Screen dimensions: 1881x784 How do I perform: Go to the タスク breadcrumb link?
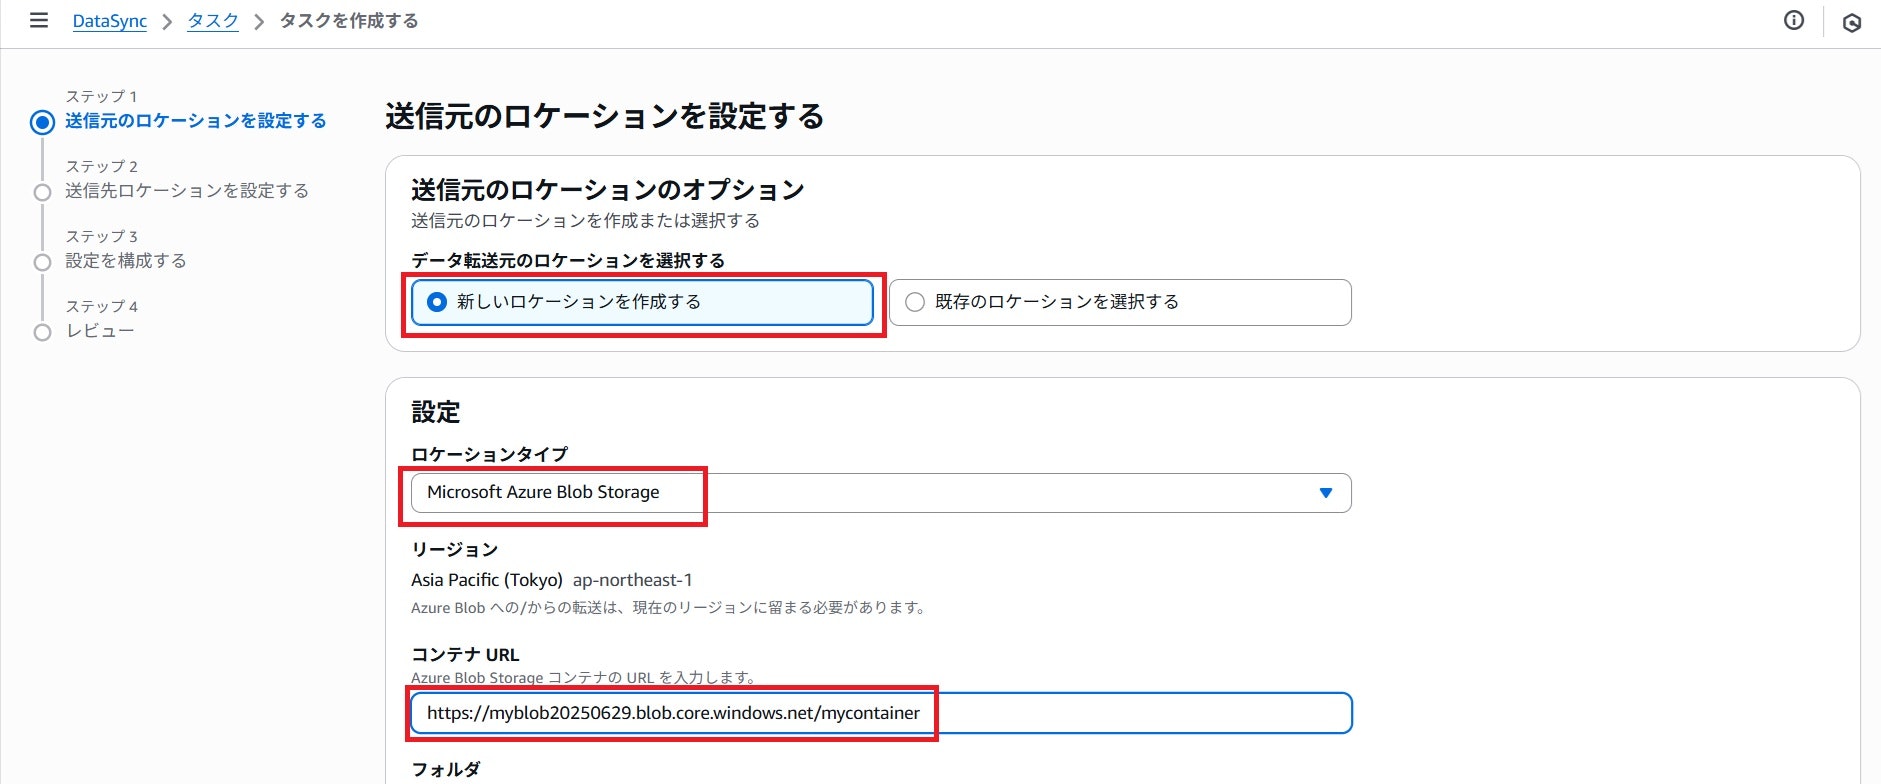pyautogui.click(x=213, y=21)
